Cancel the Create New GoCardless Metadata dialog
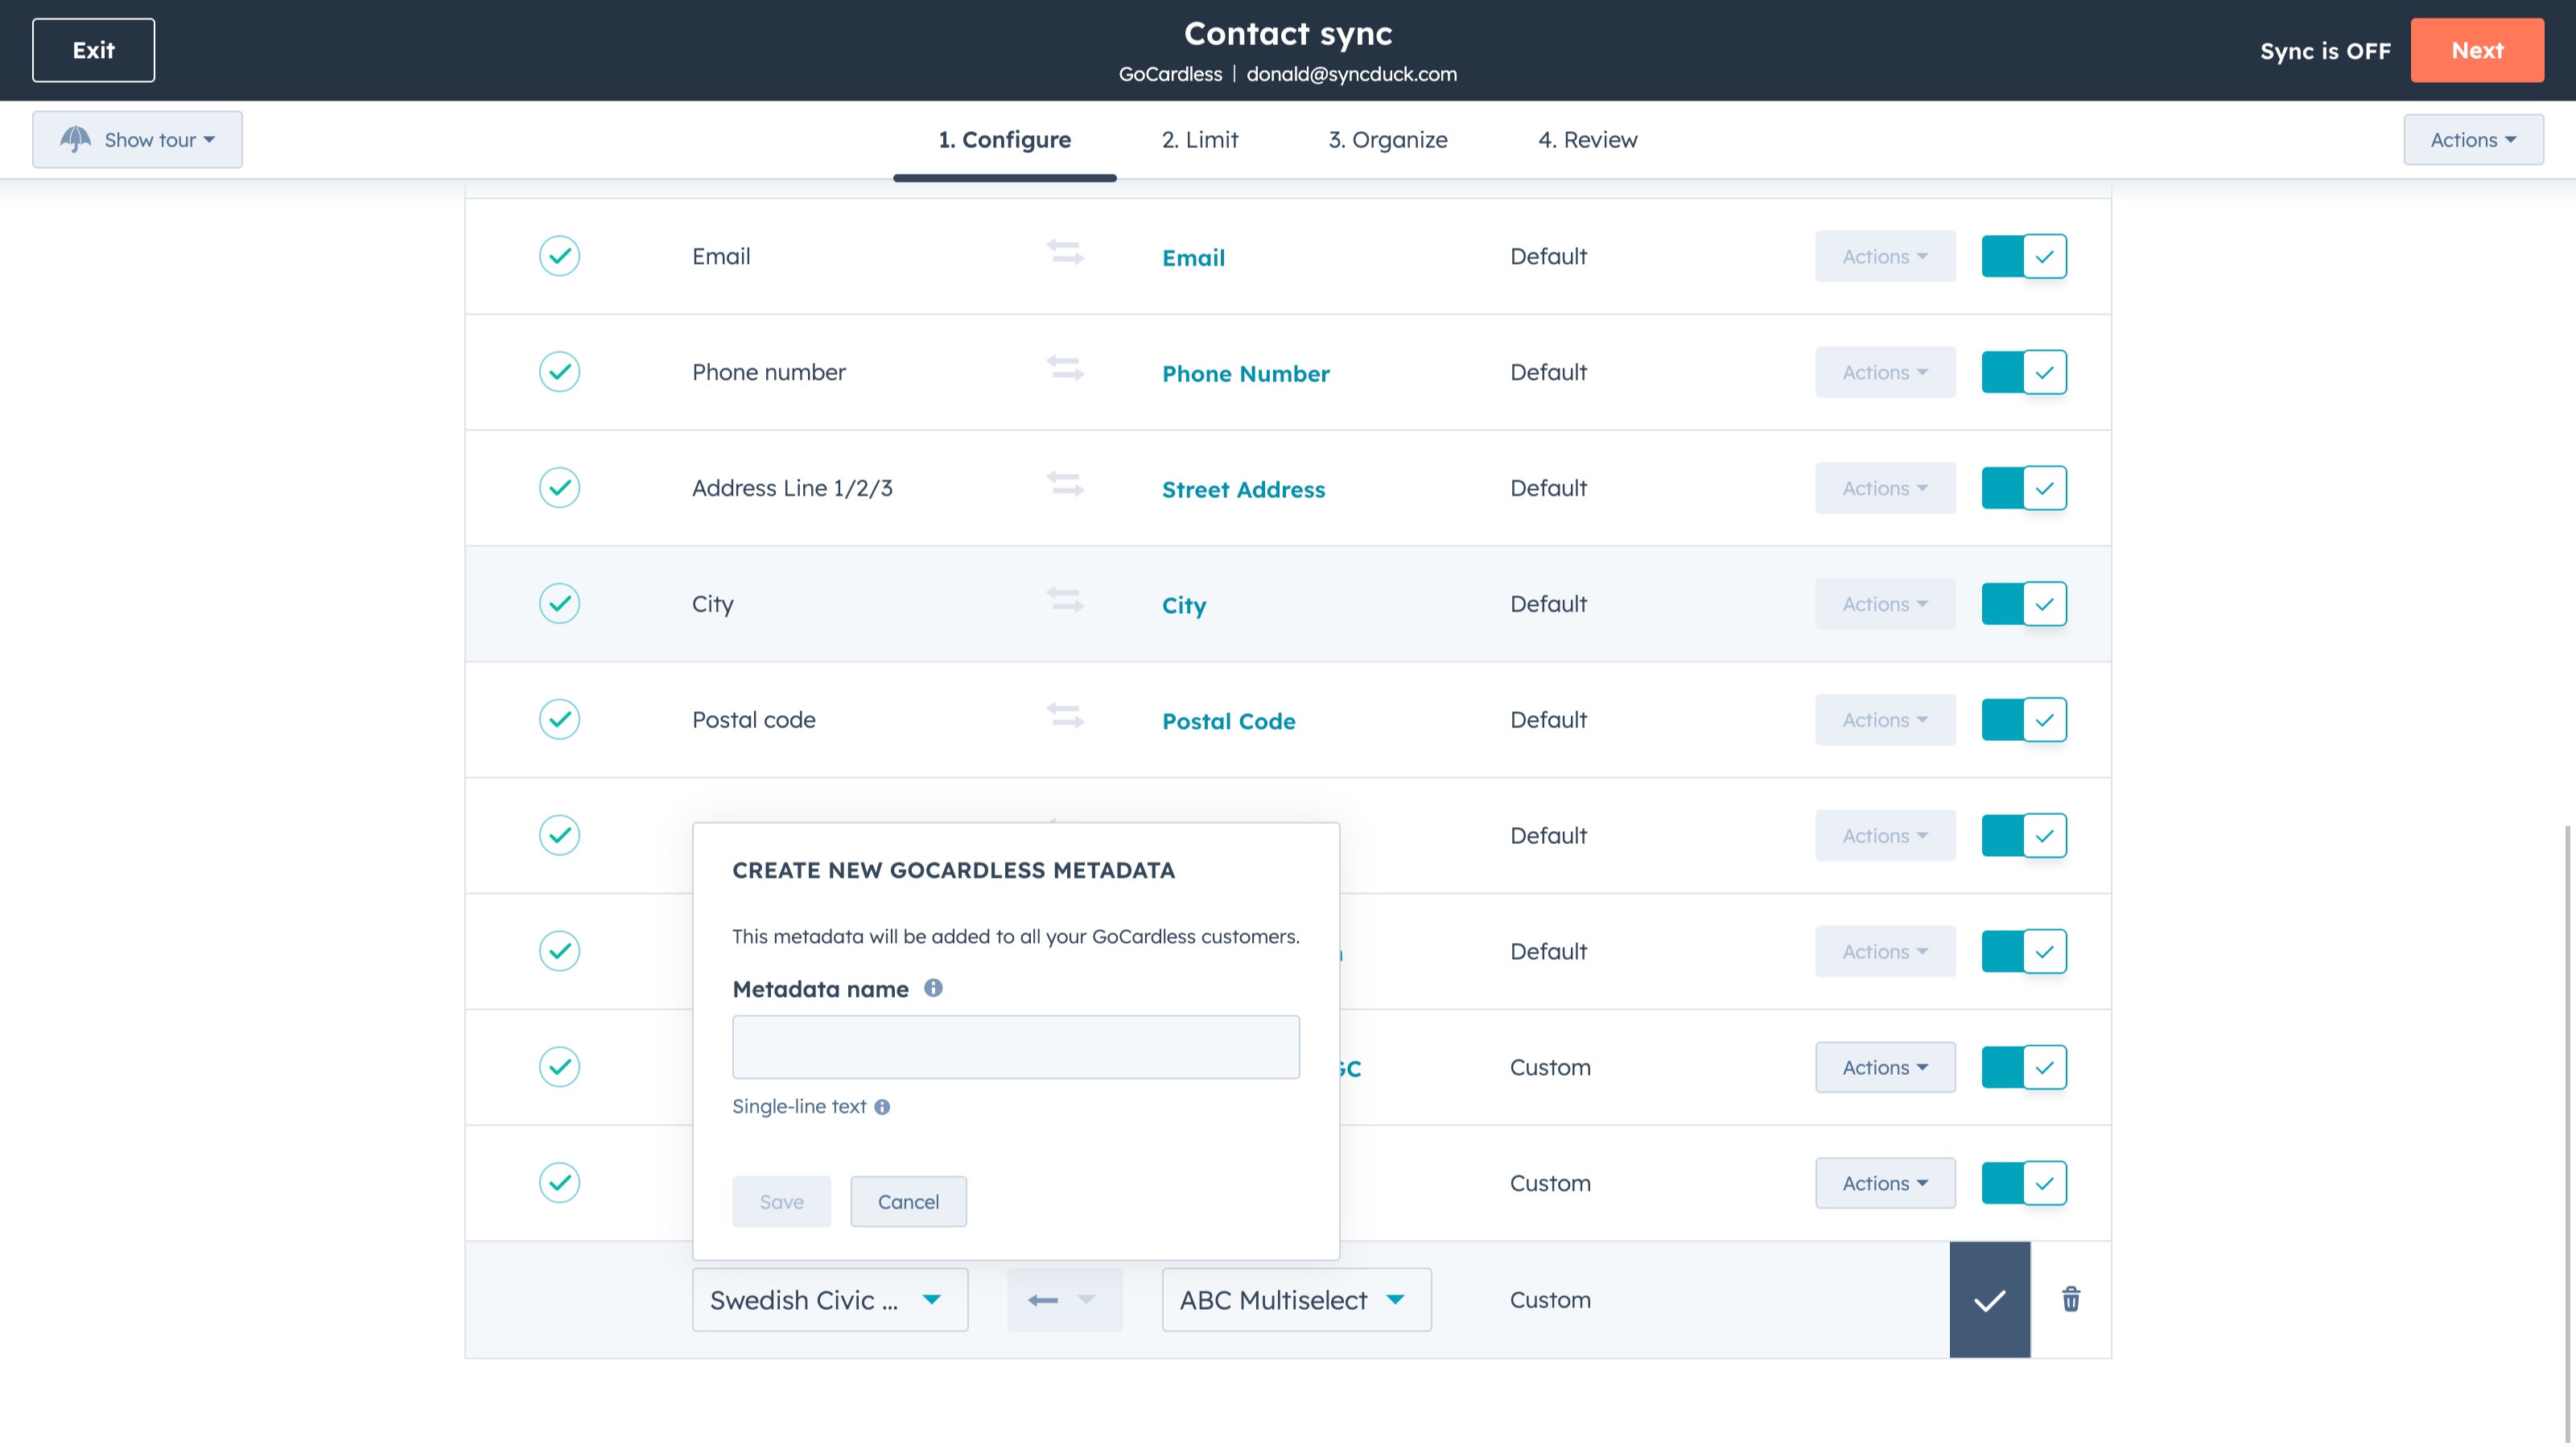 coord(908,1201)
